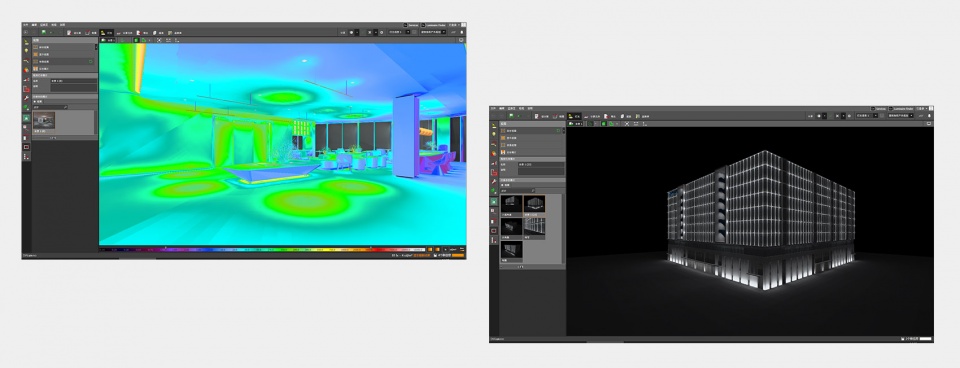
Task: Open first menu bar item in building facade window
Action: tap(493, 108)
